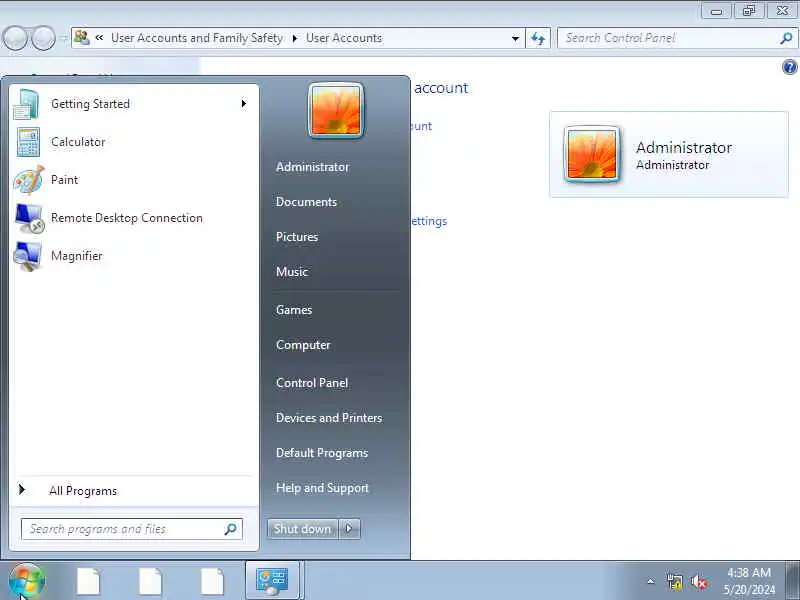
Task: Open the address bar history dropdown
Action: [x=515, y=38]
